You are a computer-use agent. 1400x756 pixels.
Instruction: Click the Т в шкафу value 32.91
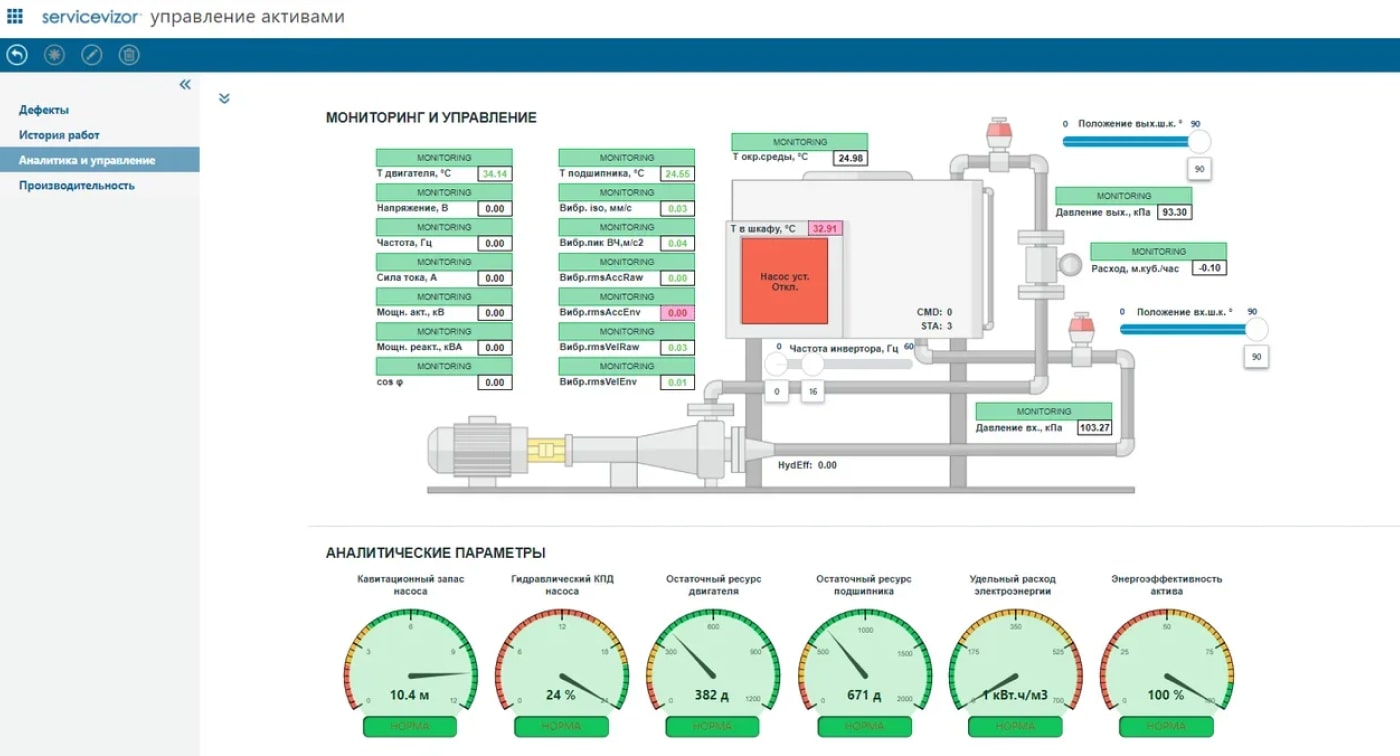[x=825, y=228]
